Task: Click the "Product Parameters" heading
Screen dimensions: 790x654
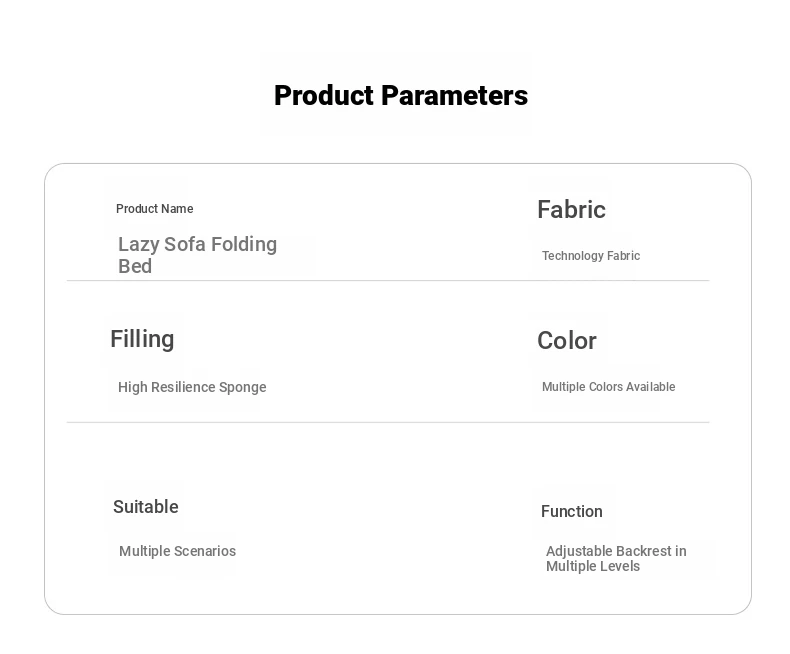Action: (x=400, y=96)
